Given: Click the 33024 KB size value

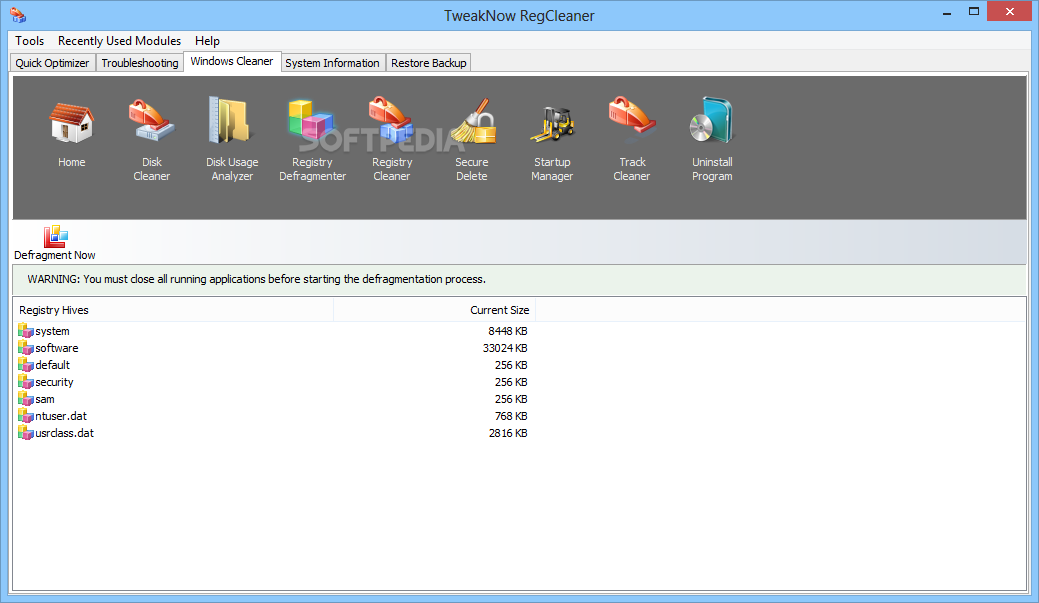Looking at the screenshot, I should coord(505,348).
